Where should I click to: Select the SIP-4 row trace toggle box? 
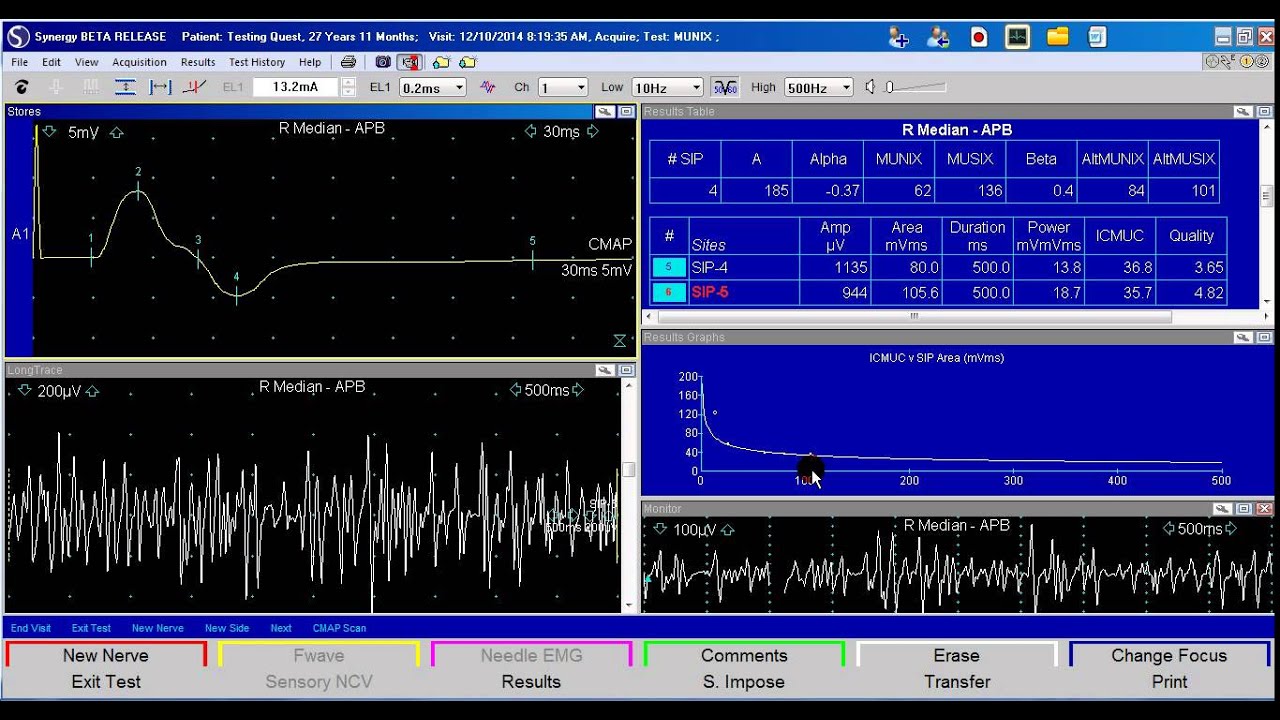669,268
